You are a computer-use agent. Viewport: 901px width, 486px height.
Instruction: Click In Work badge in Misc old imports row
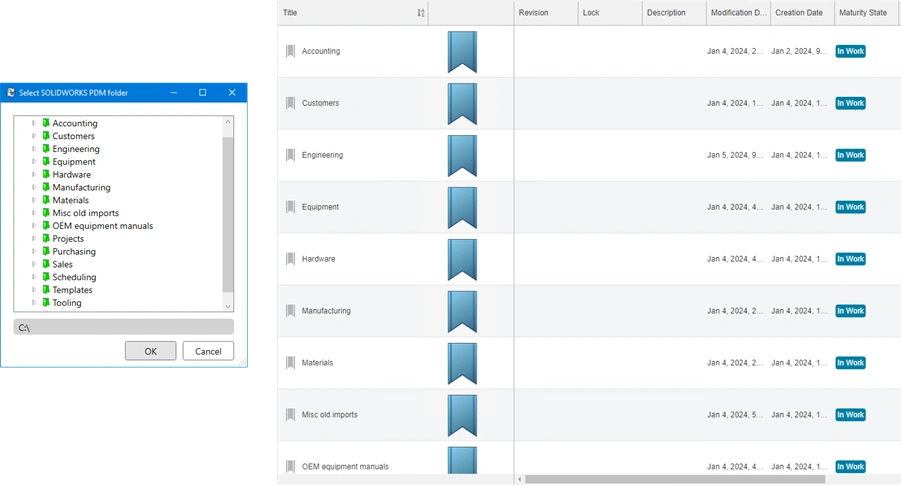[850, 415]
